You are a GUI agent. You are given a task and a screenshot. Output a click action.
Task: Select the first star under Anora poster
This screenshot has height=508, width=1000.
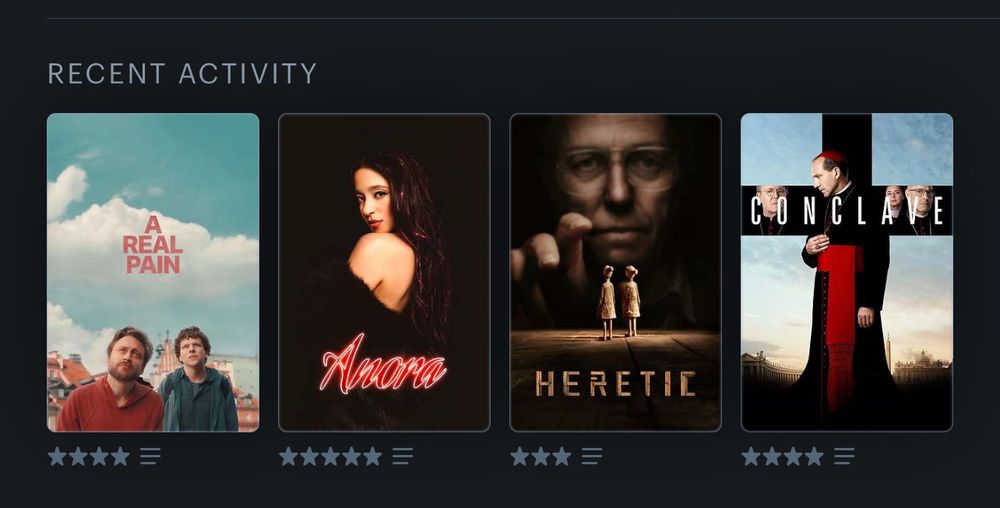288,456
